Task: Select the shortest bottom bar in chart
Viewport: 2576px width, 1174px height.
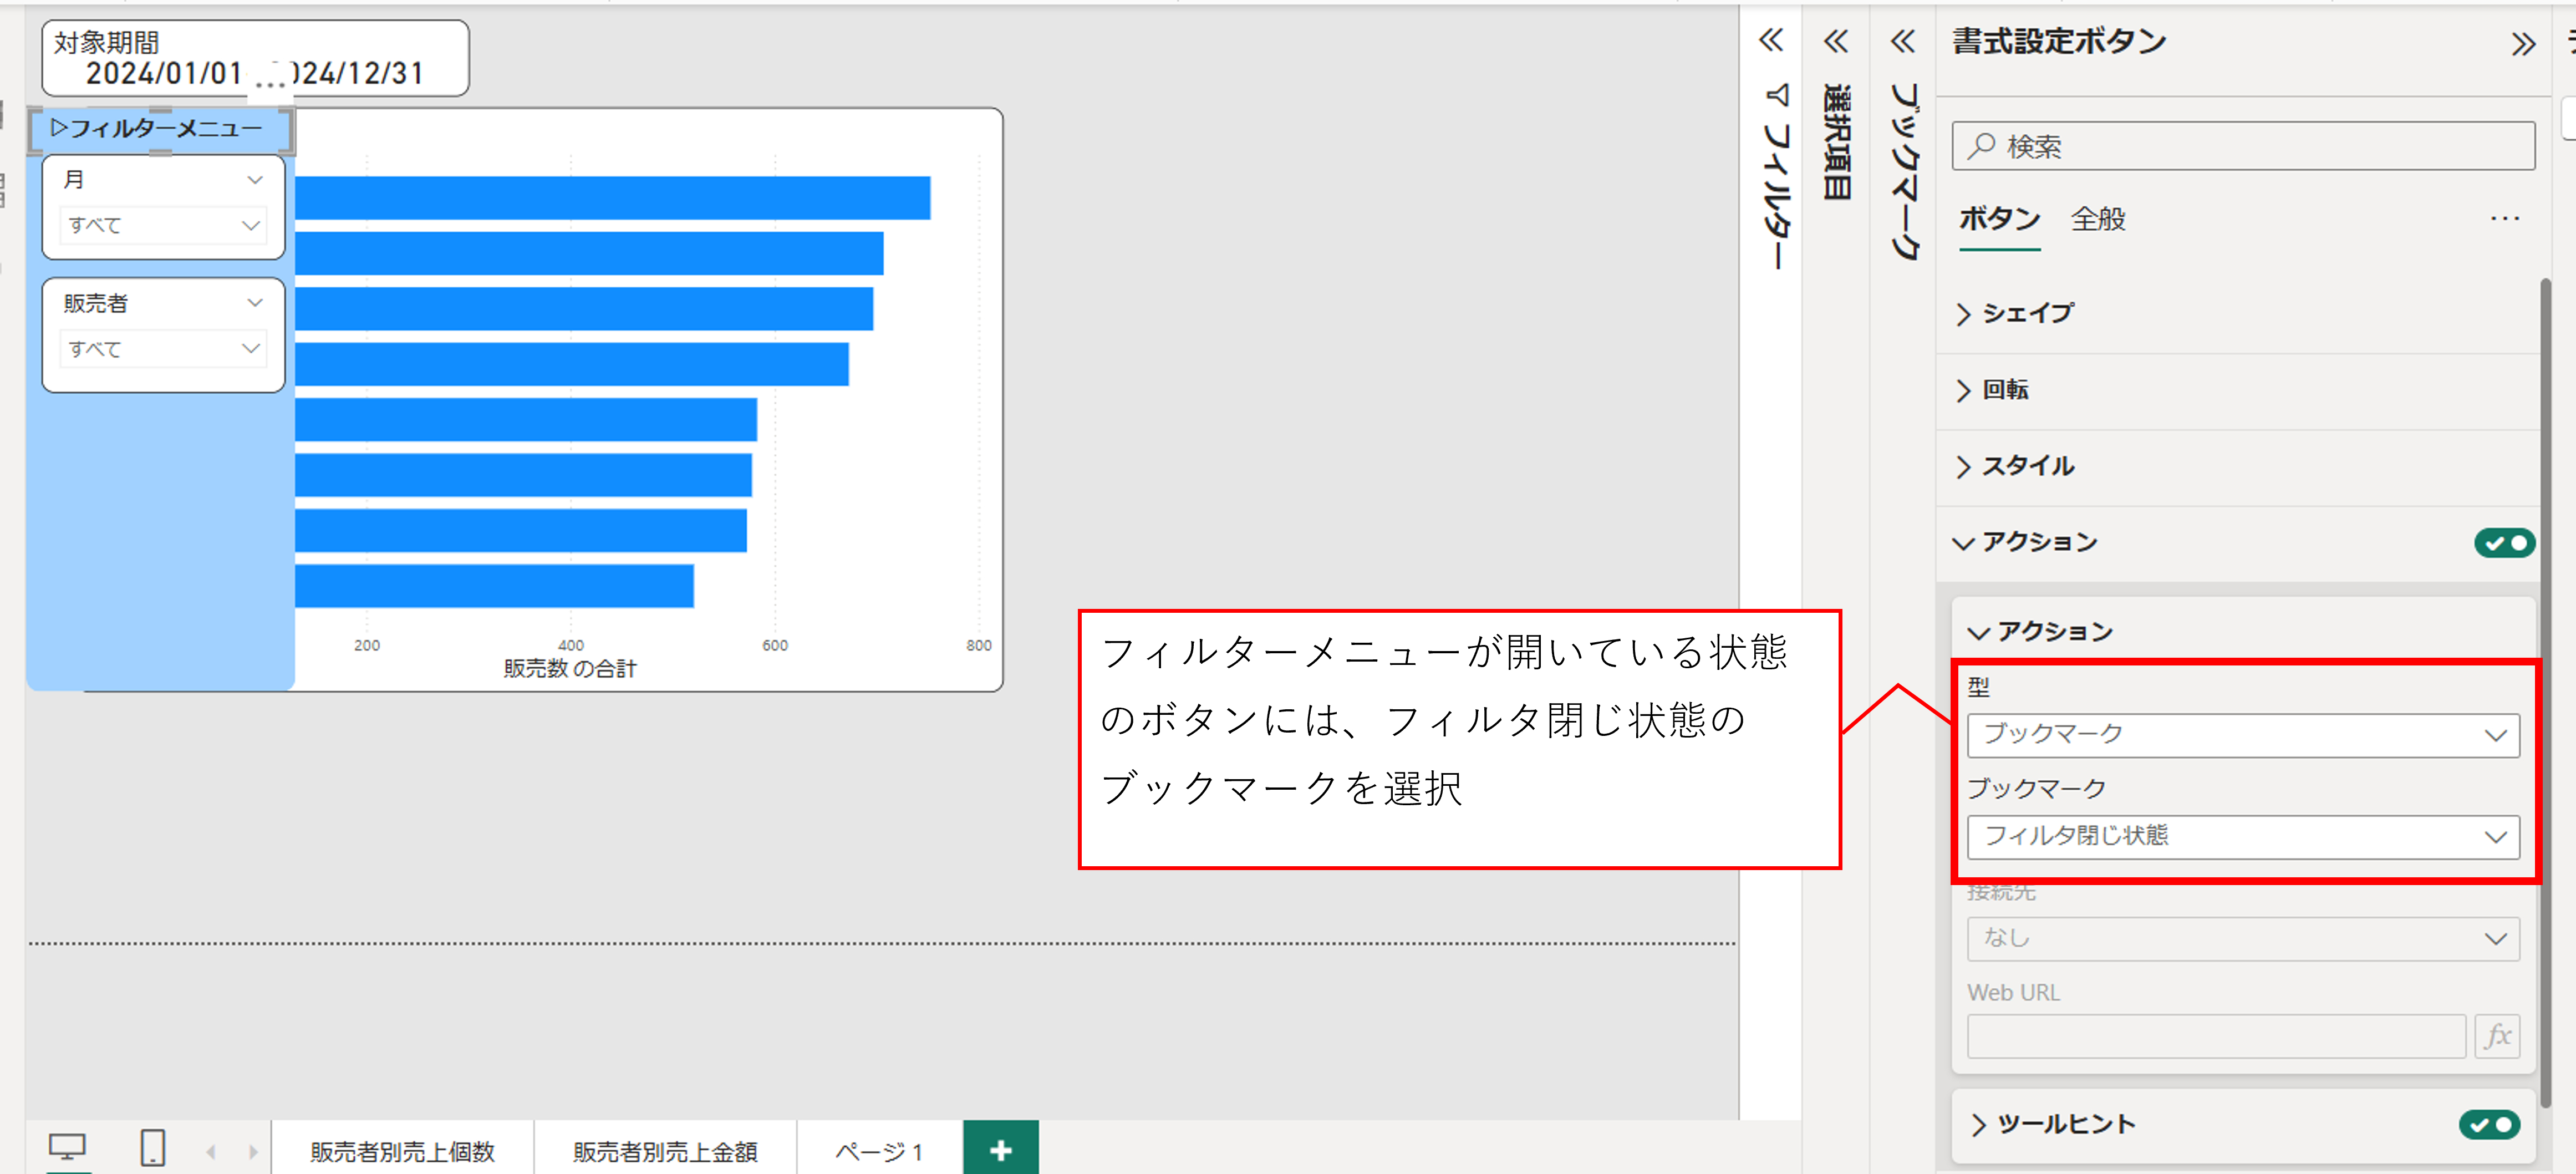Action: pyautogui.click(x=494, y=586)
